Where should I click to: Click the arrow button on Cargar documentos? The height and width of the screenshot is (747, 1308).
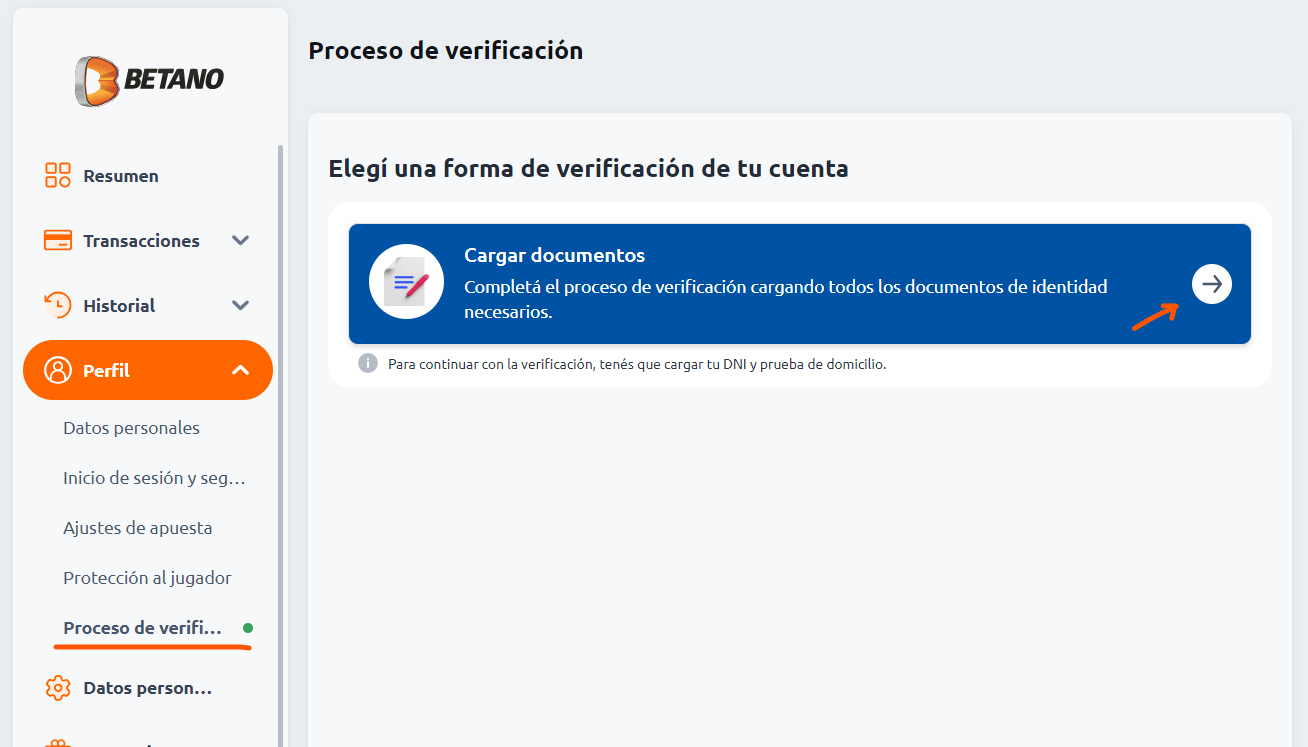1212,284
